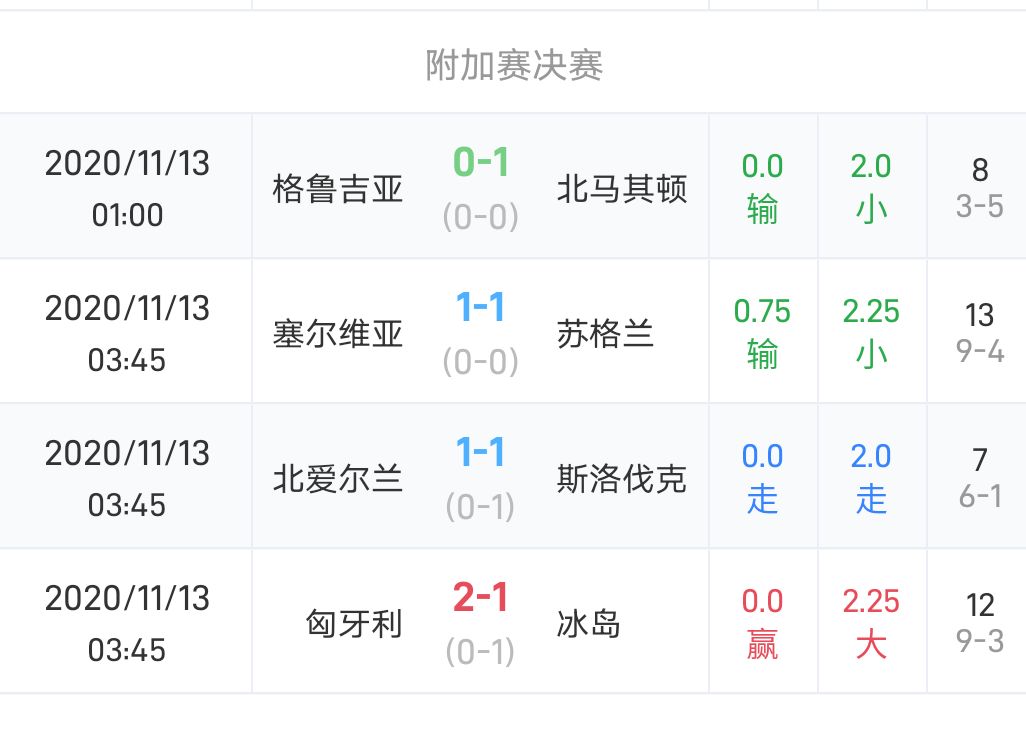
Task: Open the 格鲁吉亚 team link
Action: coord(338,188)
